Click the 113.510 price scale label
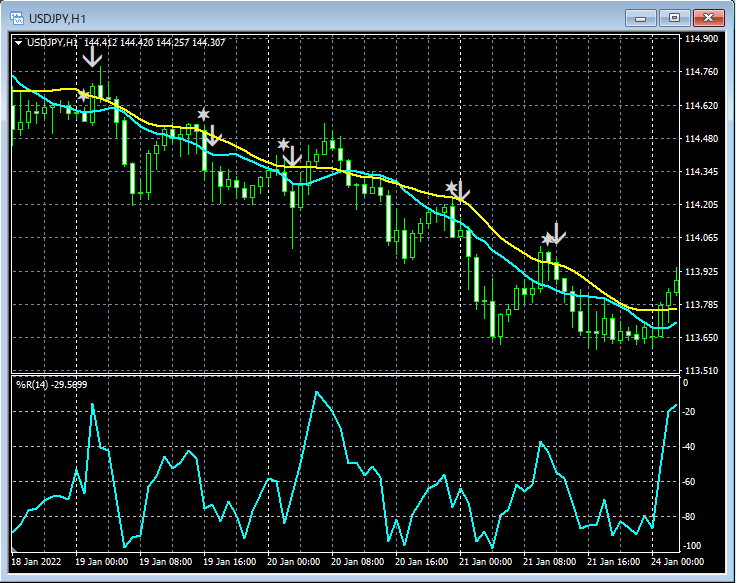The image size is (737, 583). 701,371
